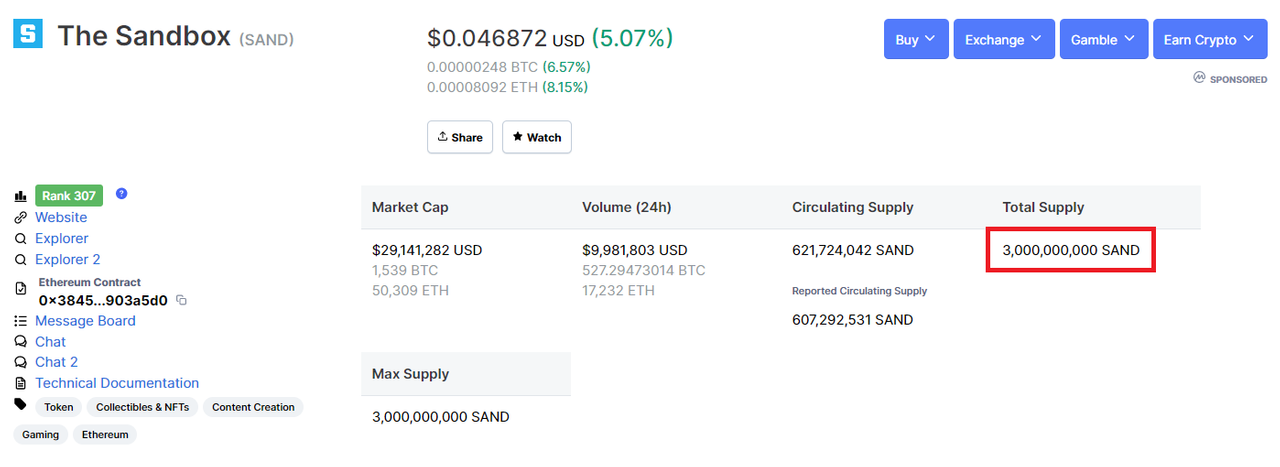Add SAND to watchlist with Watch
The height and width of the screenshot is (467, 1280).
(x=536, y=137)
